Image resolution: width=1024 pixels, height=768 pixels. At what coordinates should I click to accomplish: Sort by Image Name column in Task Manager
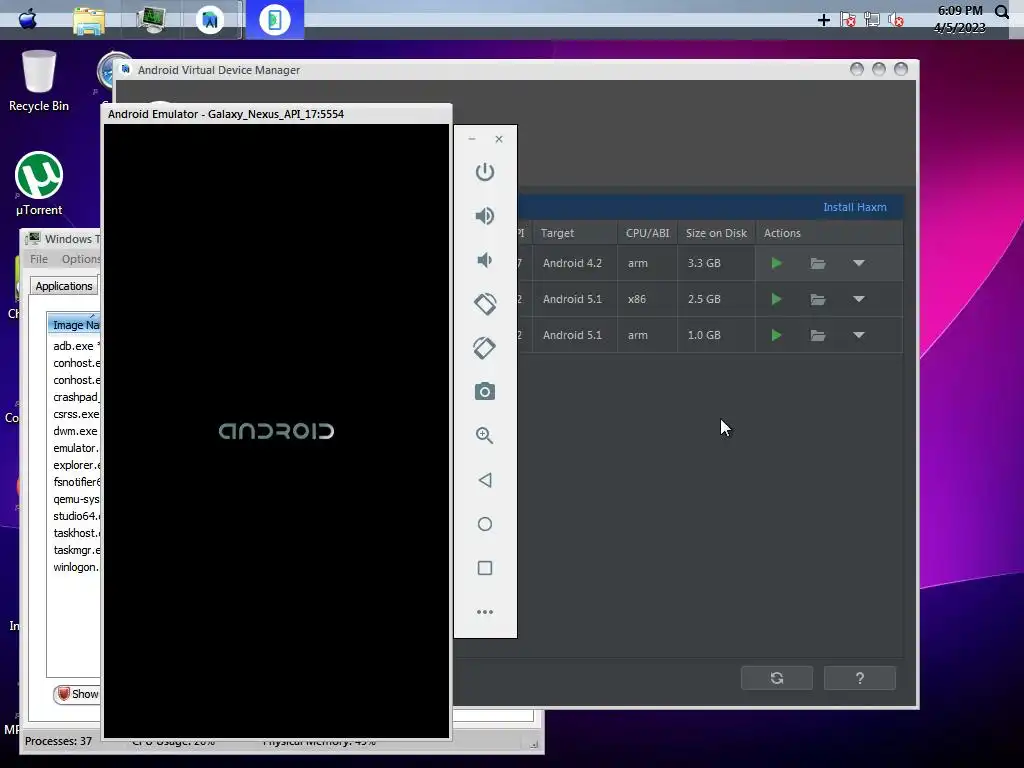75,325
